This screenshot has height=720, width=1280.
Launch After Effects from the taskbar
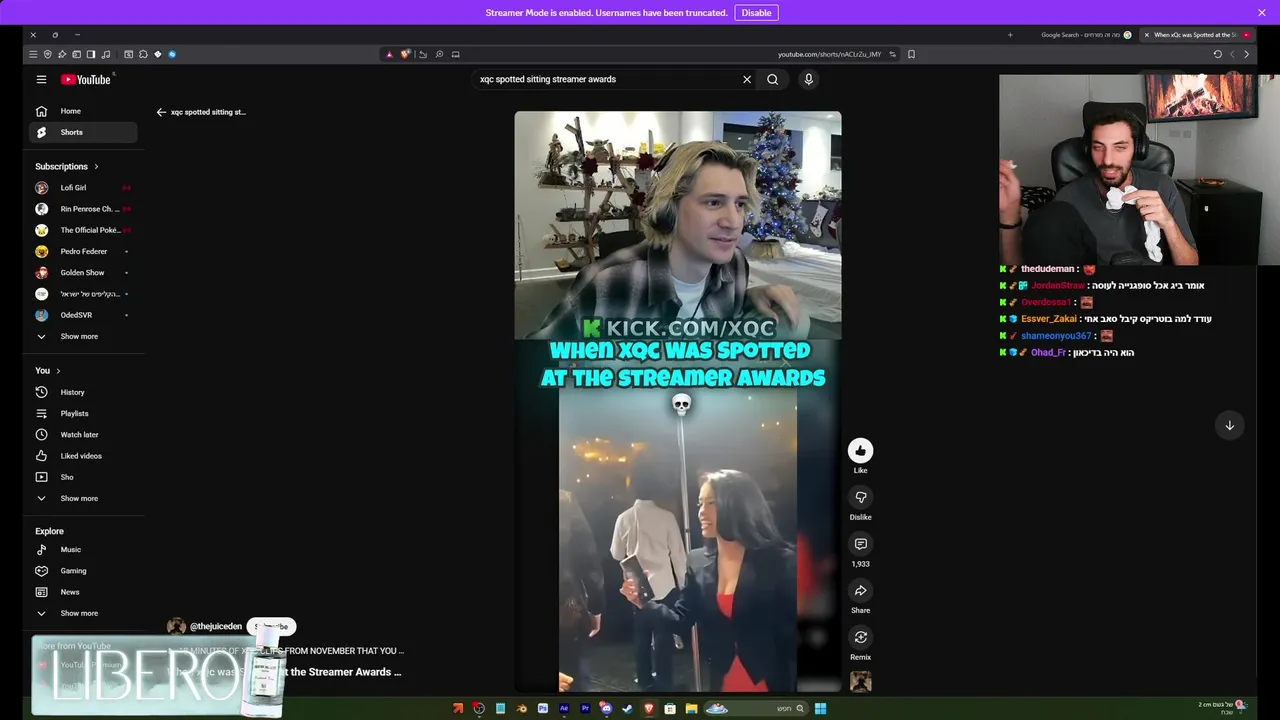pyautogui.click(x=564, y=709)
